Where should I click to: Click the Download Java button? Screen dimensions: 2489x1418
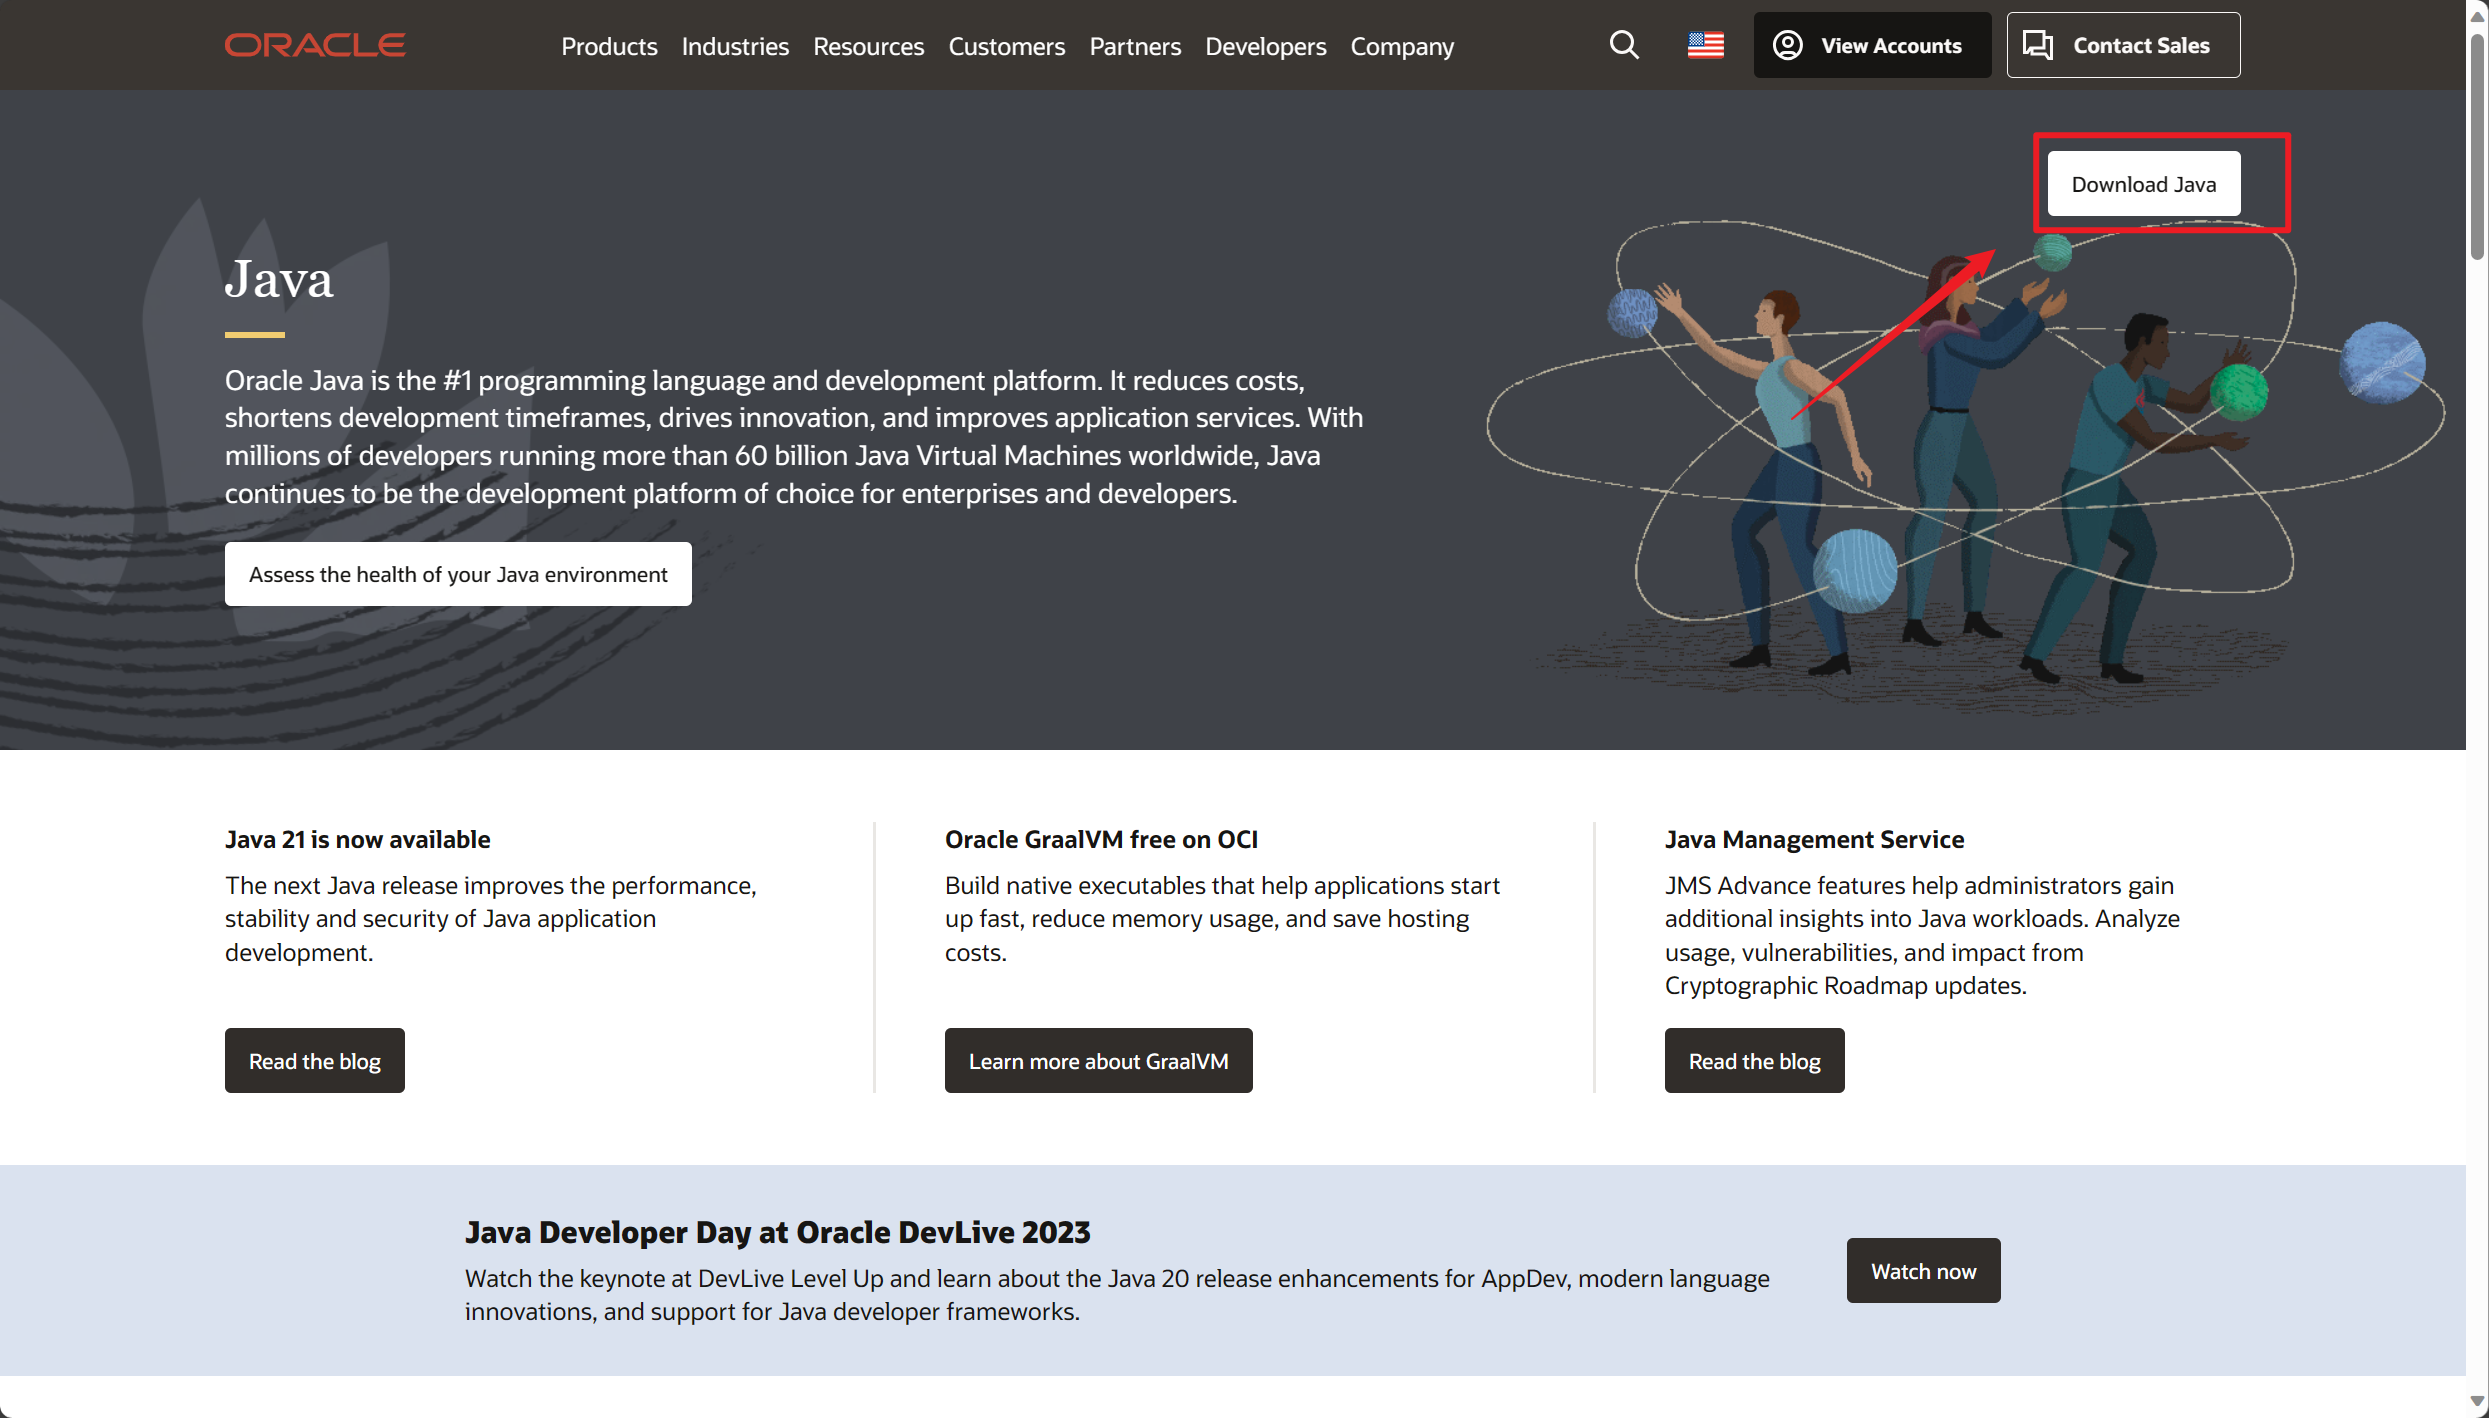coord(2143,184)
